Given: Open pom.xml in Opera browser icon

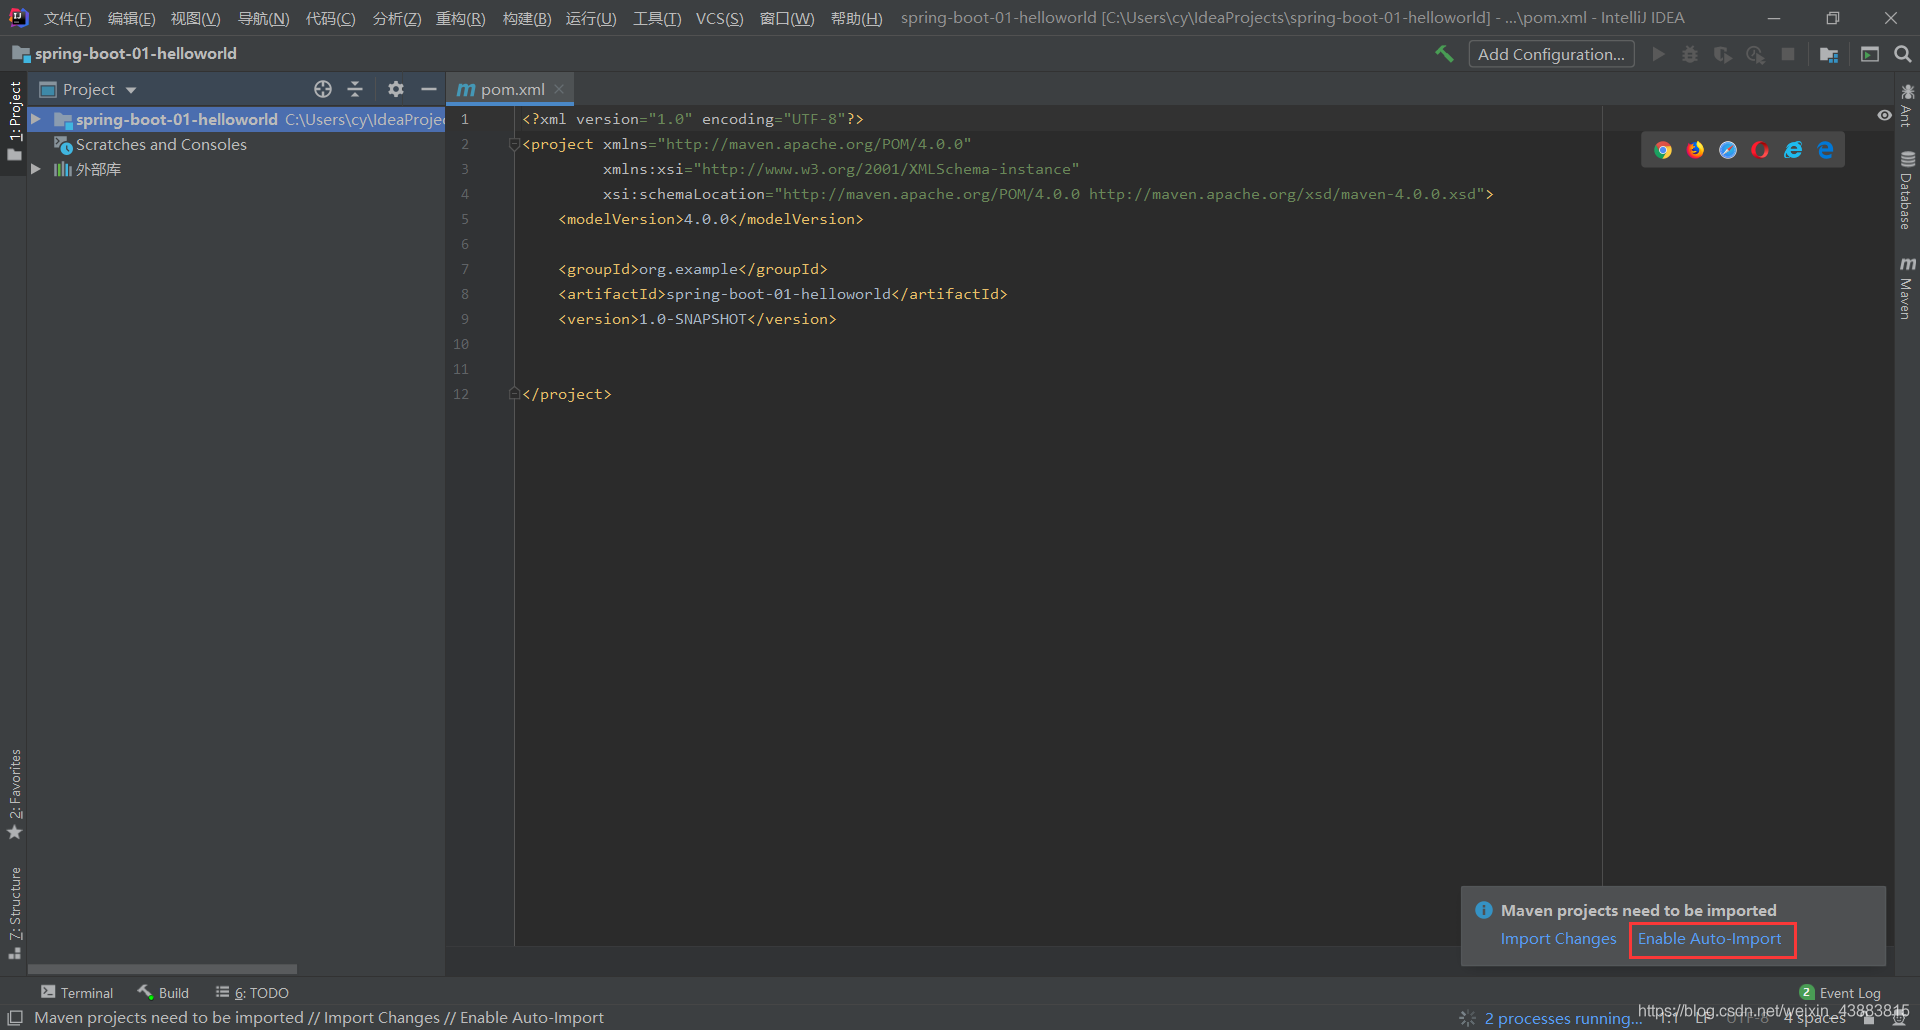Looking at the screenshot, I should [x=1760, y=150].
